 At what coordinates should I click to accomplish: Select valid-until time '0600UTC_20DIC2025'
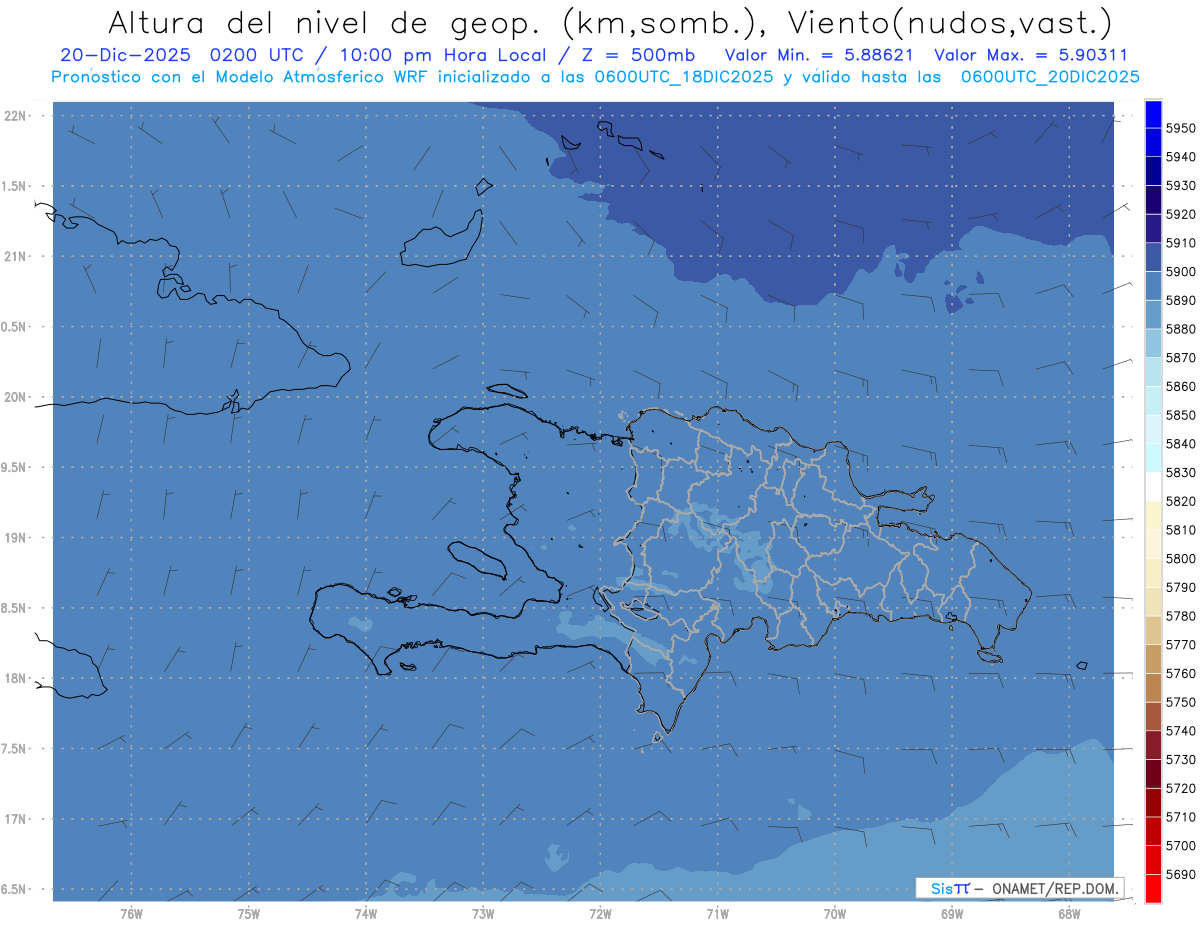pyautogui.click(x=1050, y=76)
